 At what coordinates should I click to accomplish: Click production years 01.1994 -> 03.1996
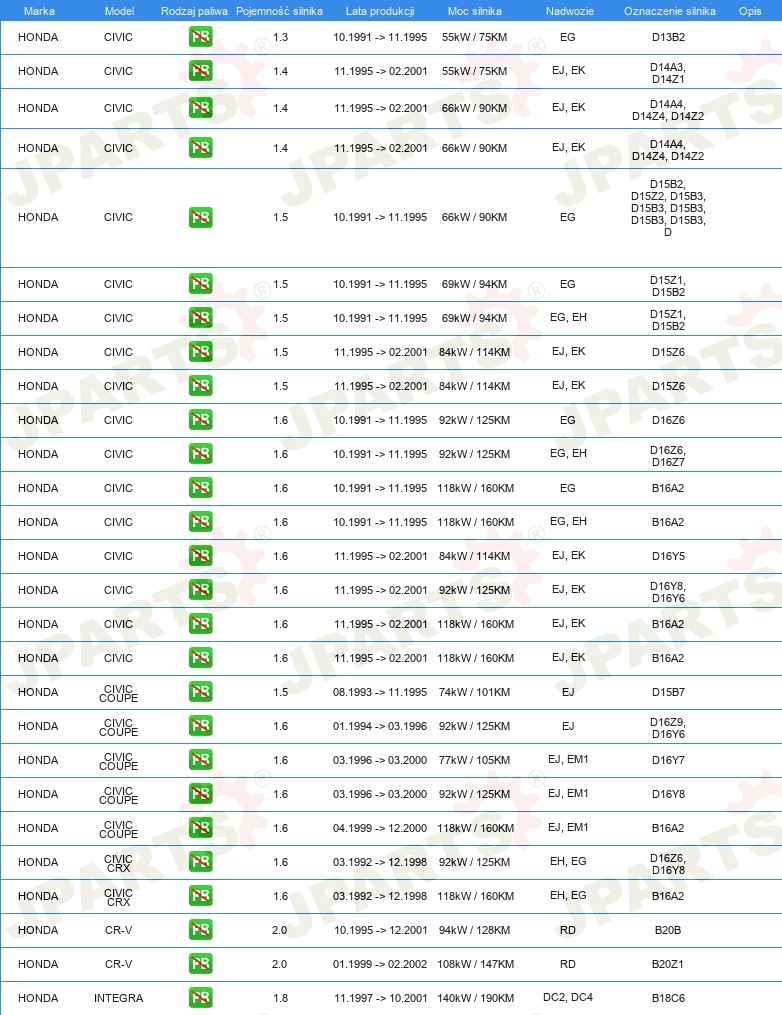click(x=380, y=726)
